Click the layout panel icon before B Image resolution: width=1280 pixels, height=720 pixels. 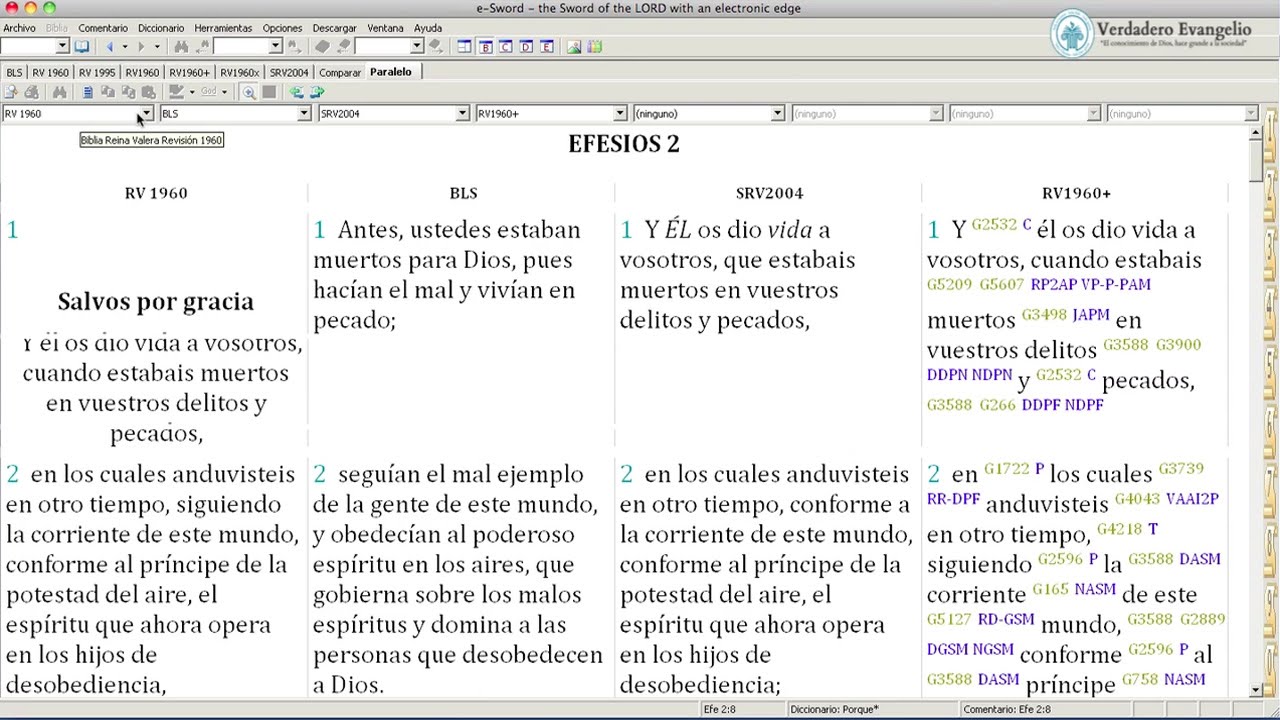click(464, 46)
